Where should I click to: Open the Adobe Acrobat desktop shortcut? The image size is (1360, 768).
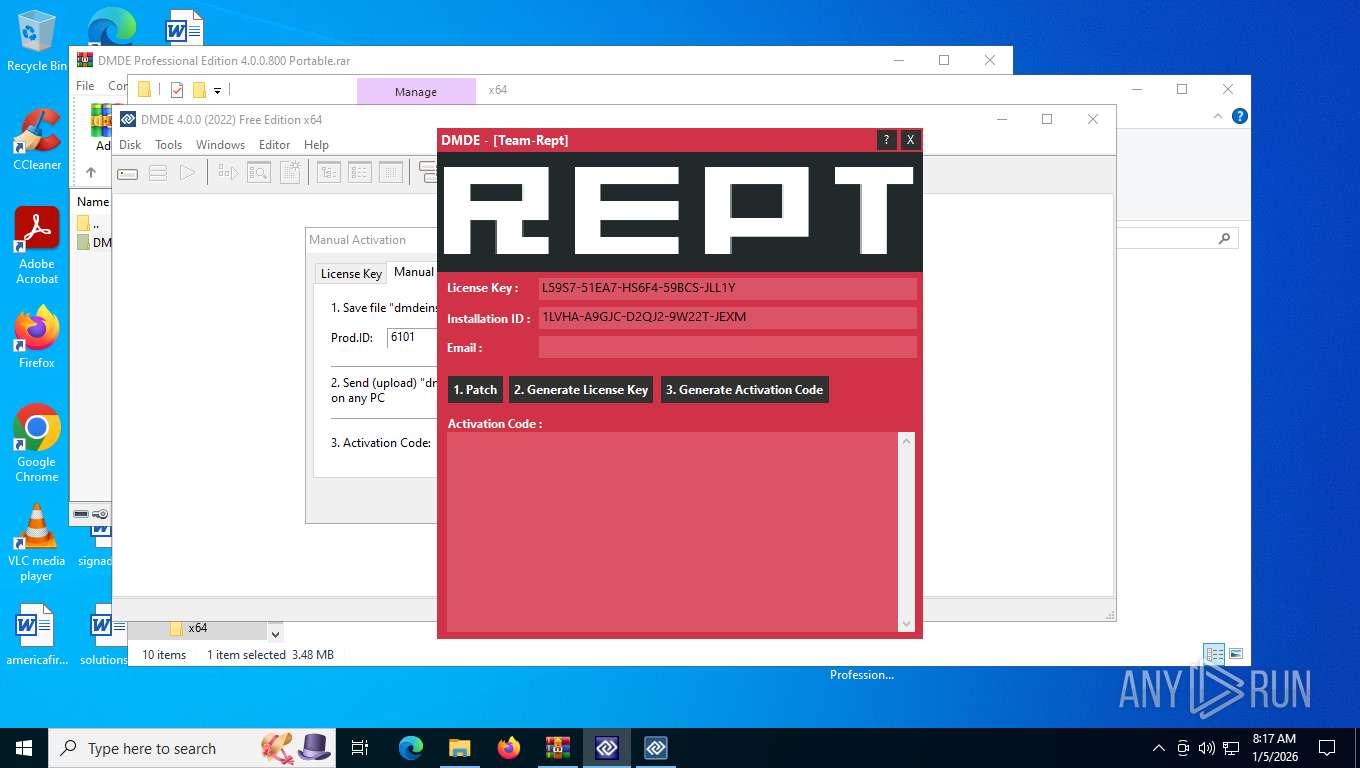[37, 246]
